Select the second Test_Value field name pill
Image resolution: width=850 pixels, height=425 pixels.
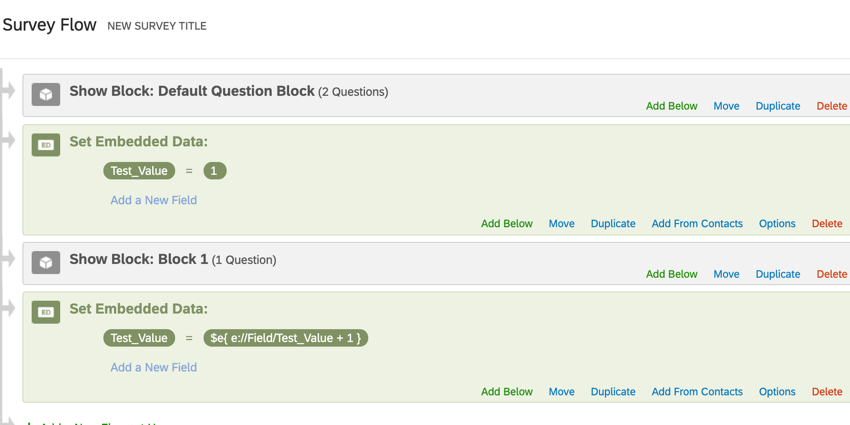pos(139,338)
